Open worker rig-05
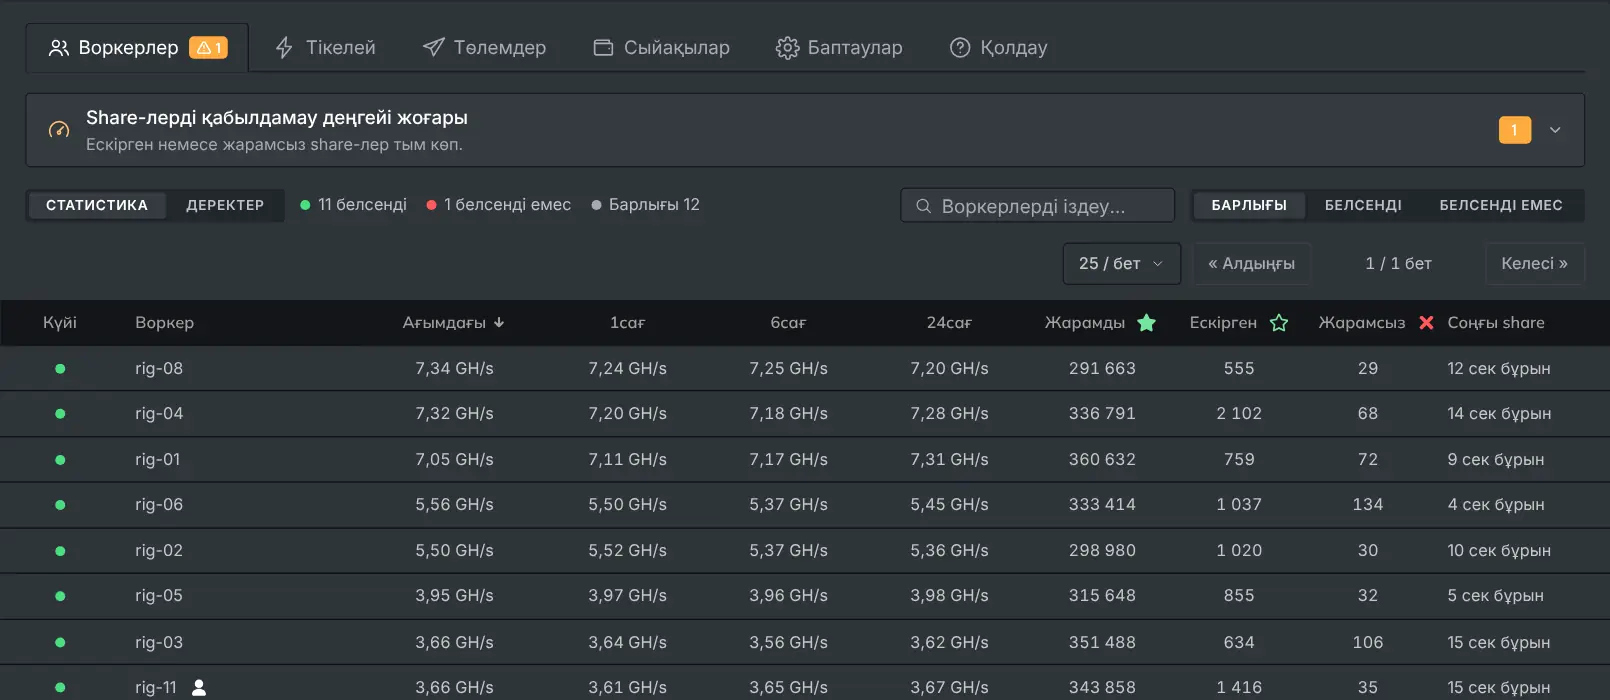 pos(159,596)
